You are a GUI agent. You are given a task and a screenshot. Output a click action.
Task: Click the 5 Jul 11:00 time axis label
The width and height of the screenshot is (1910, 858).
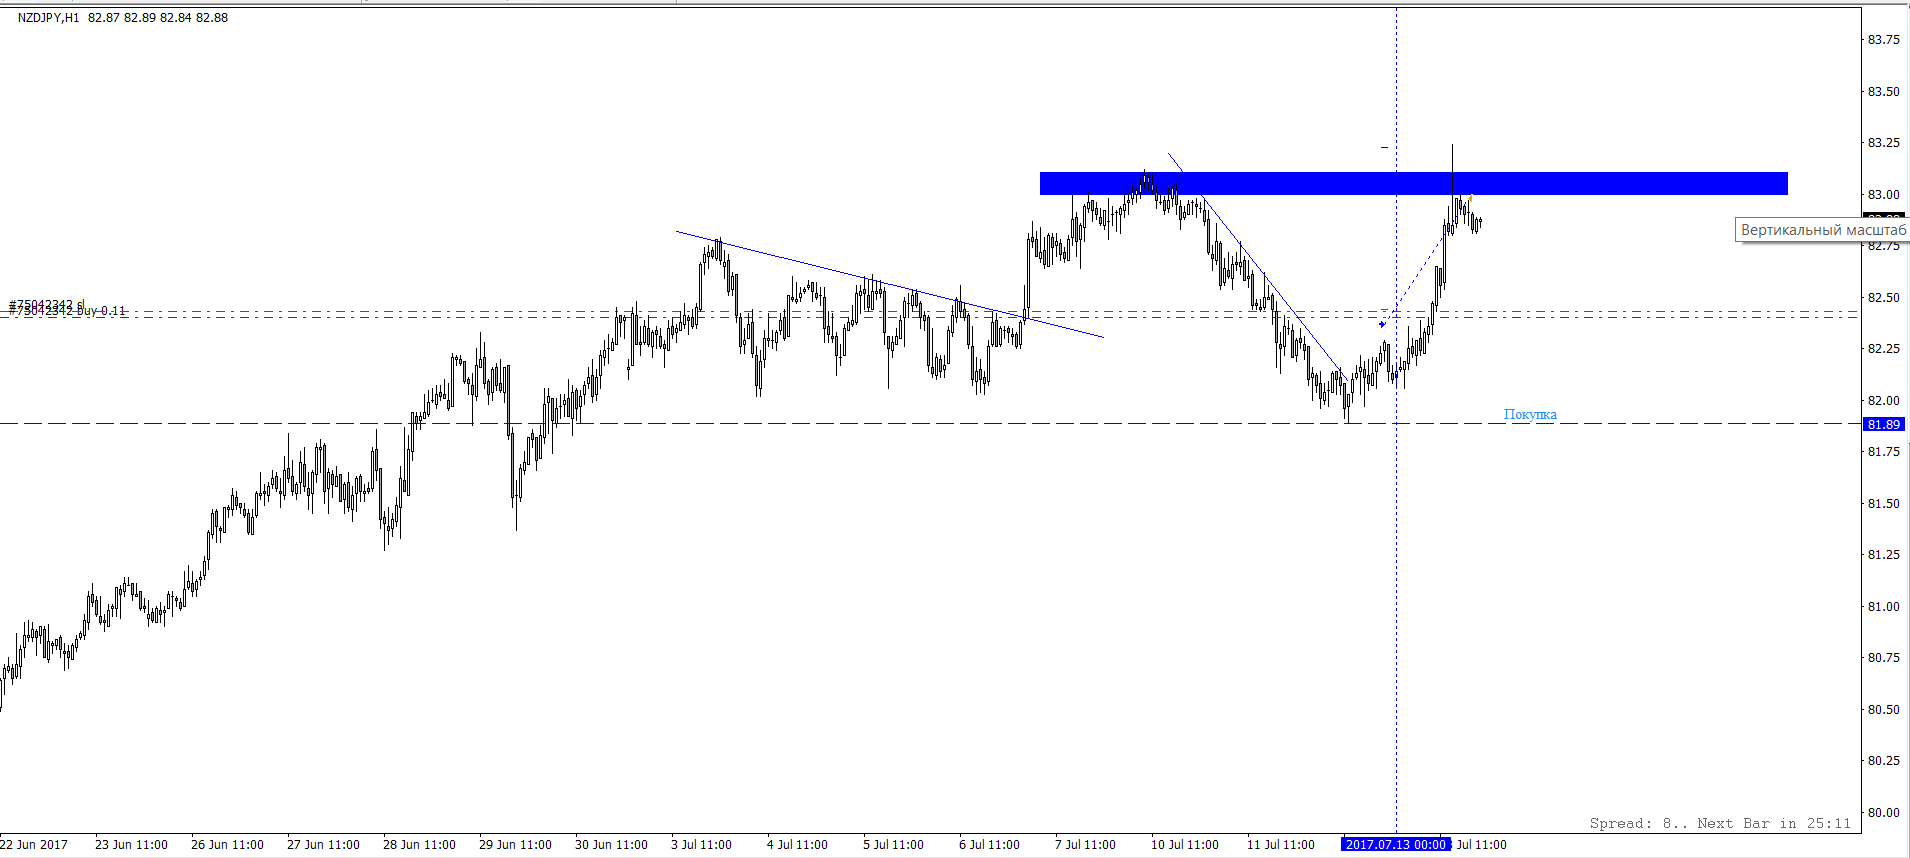(x=893, y=845)
